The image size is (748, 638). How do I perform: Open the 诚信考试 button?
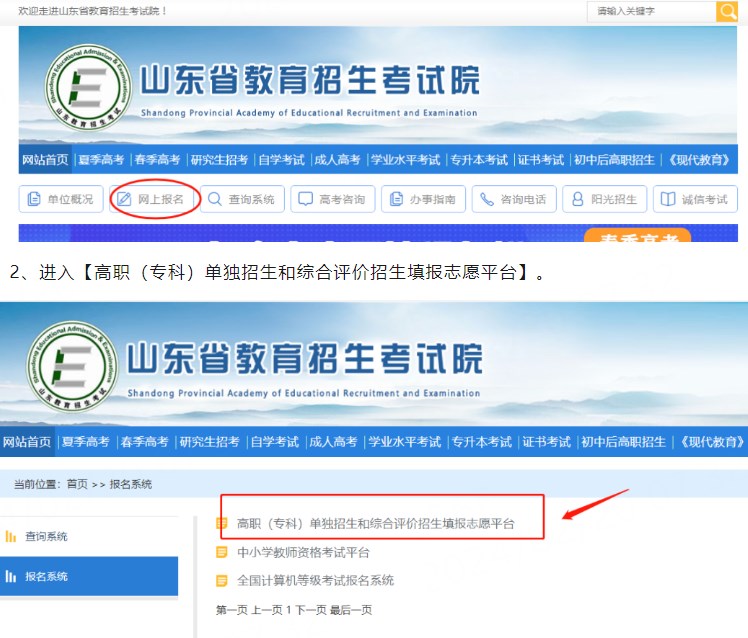click(x=696, y=199)
